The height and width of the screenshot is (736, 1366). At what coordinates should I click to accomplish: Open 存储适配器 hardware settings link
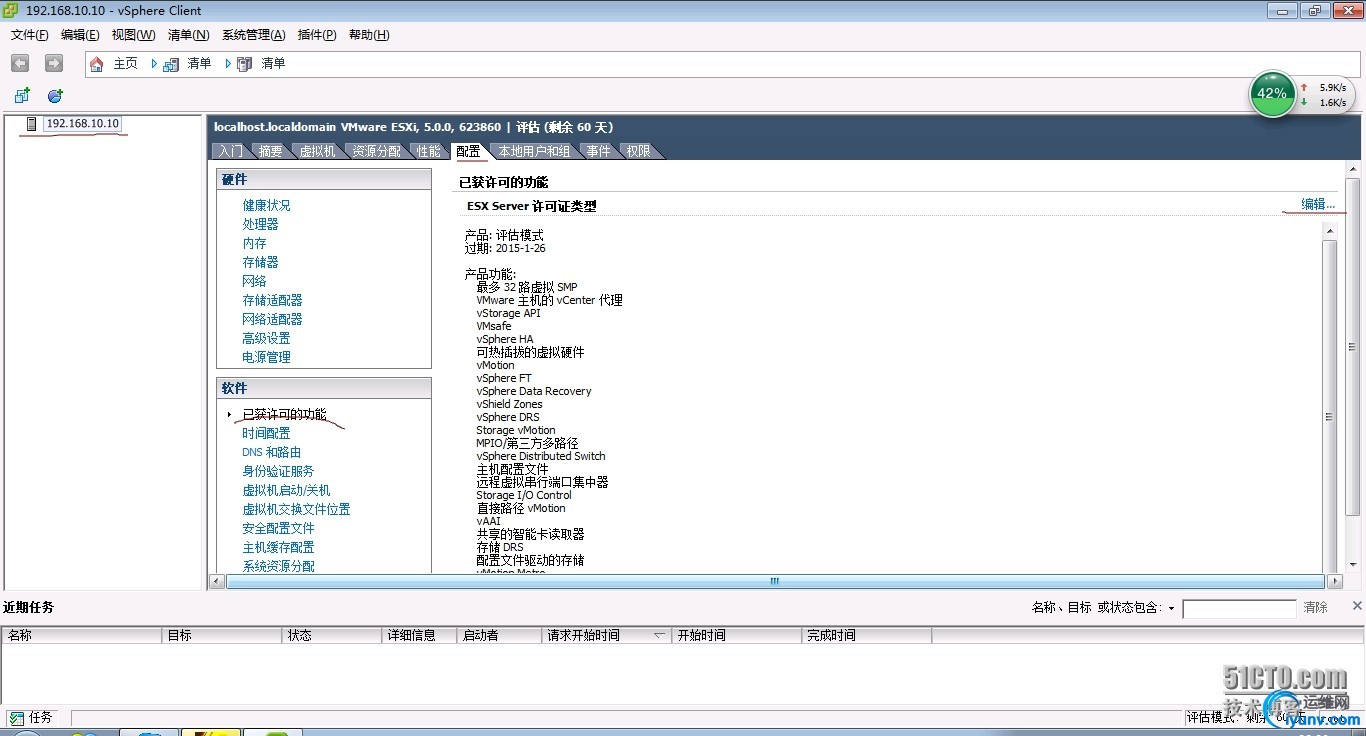(272, 300)
